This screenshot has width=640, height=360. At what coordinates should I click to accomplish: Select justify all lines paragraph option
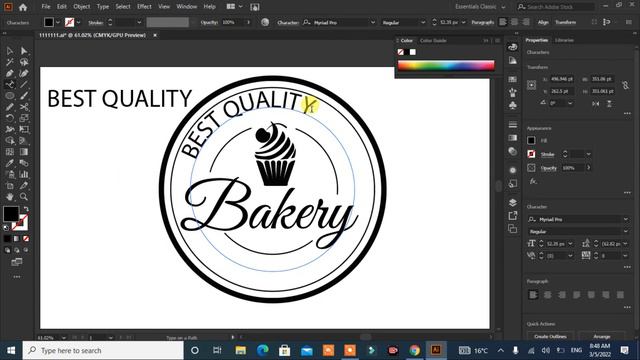pyautogui.click(x=620, y=295)
